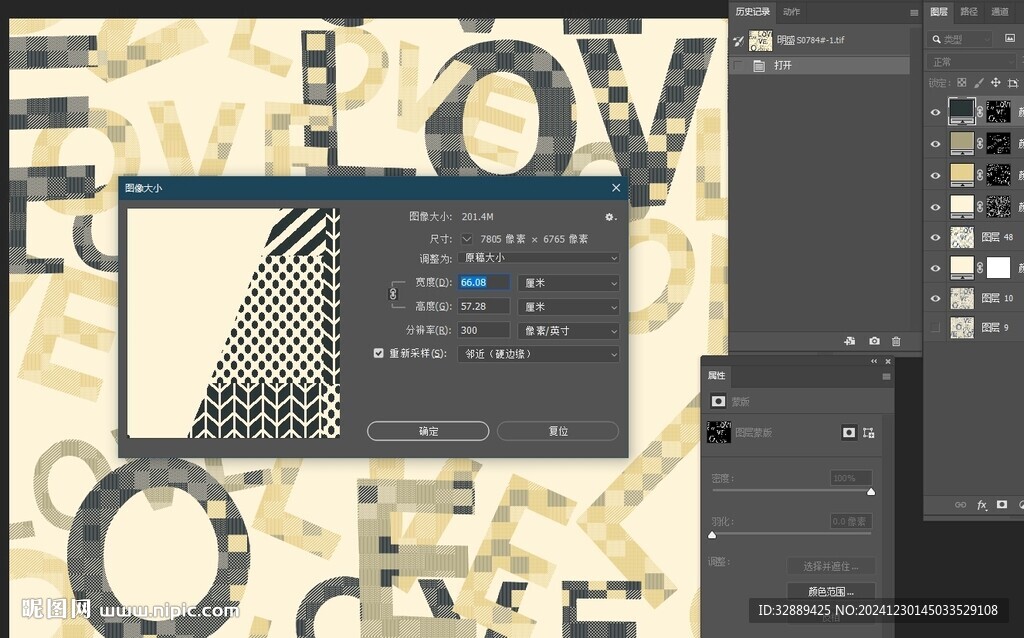Click 选择并遮住 select and mask button

click(x=831, y=566)
